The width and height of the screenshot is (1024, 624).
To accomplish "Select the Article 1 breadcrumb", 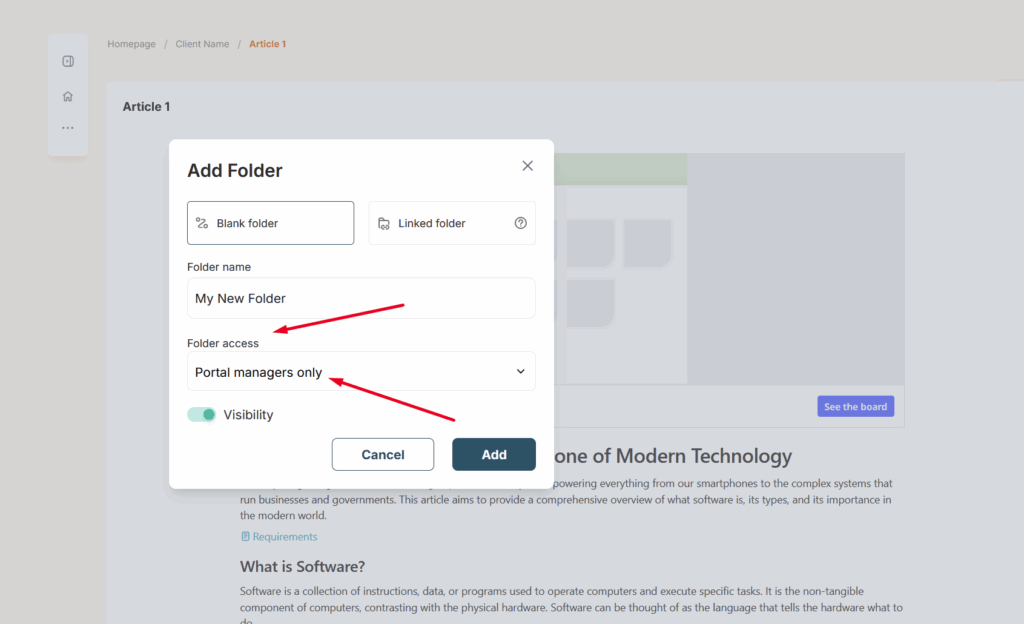I will (x=267, y=44).
